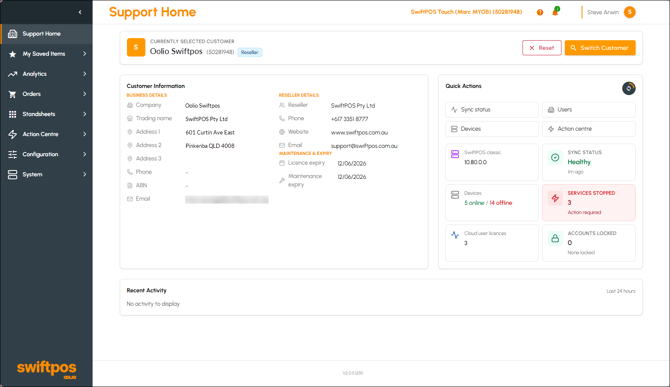Open the Analytics menu

click(x=46, y=74)
